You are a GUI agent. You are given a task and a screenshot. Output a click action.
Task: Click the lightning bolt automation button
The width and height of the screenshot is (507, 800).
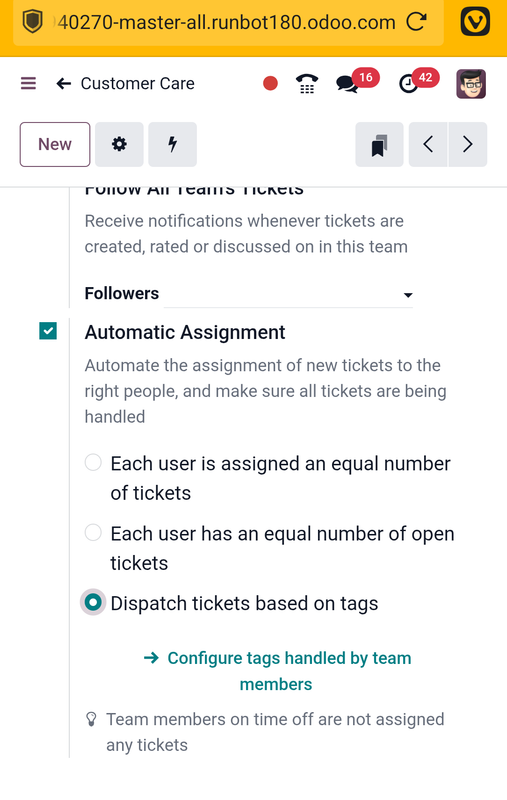pos(172,144)
